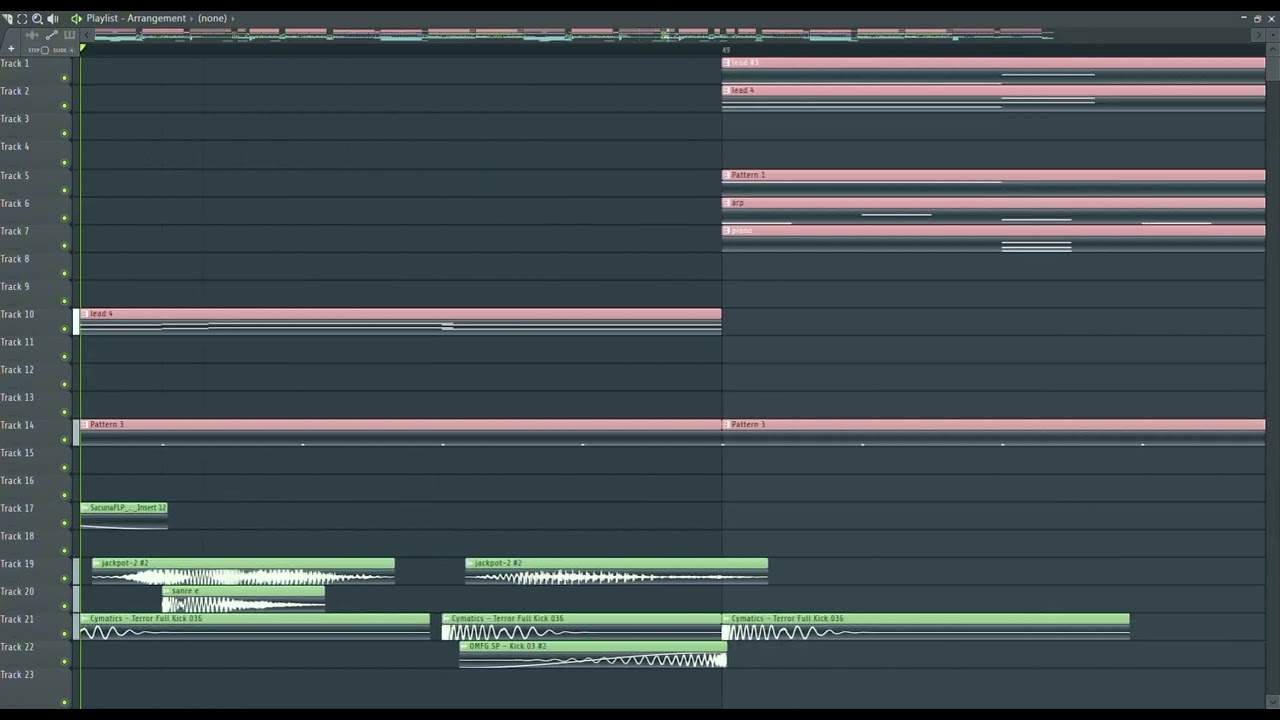
Task: Select the Track 1 header label
Action: [15, 64]
